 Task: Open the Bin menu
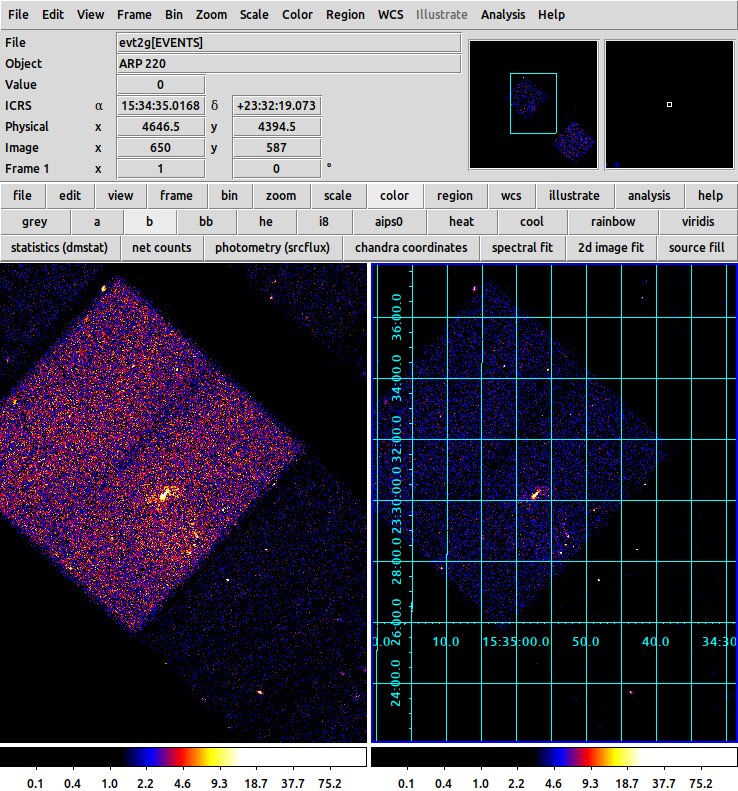click(x=174, y=15)
